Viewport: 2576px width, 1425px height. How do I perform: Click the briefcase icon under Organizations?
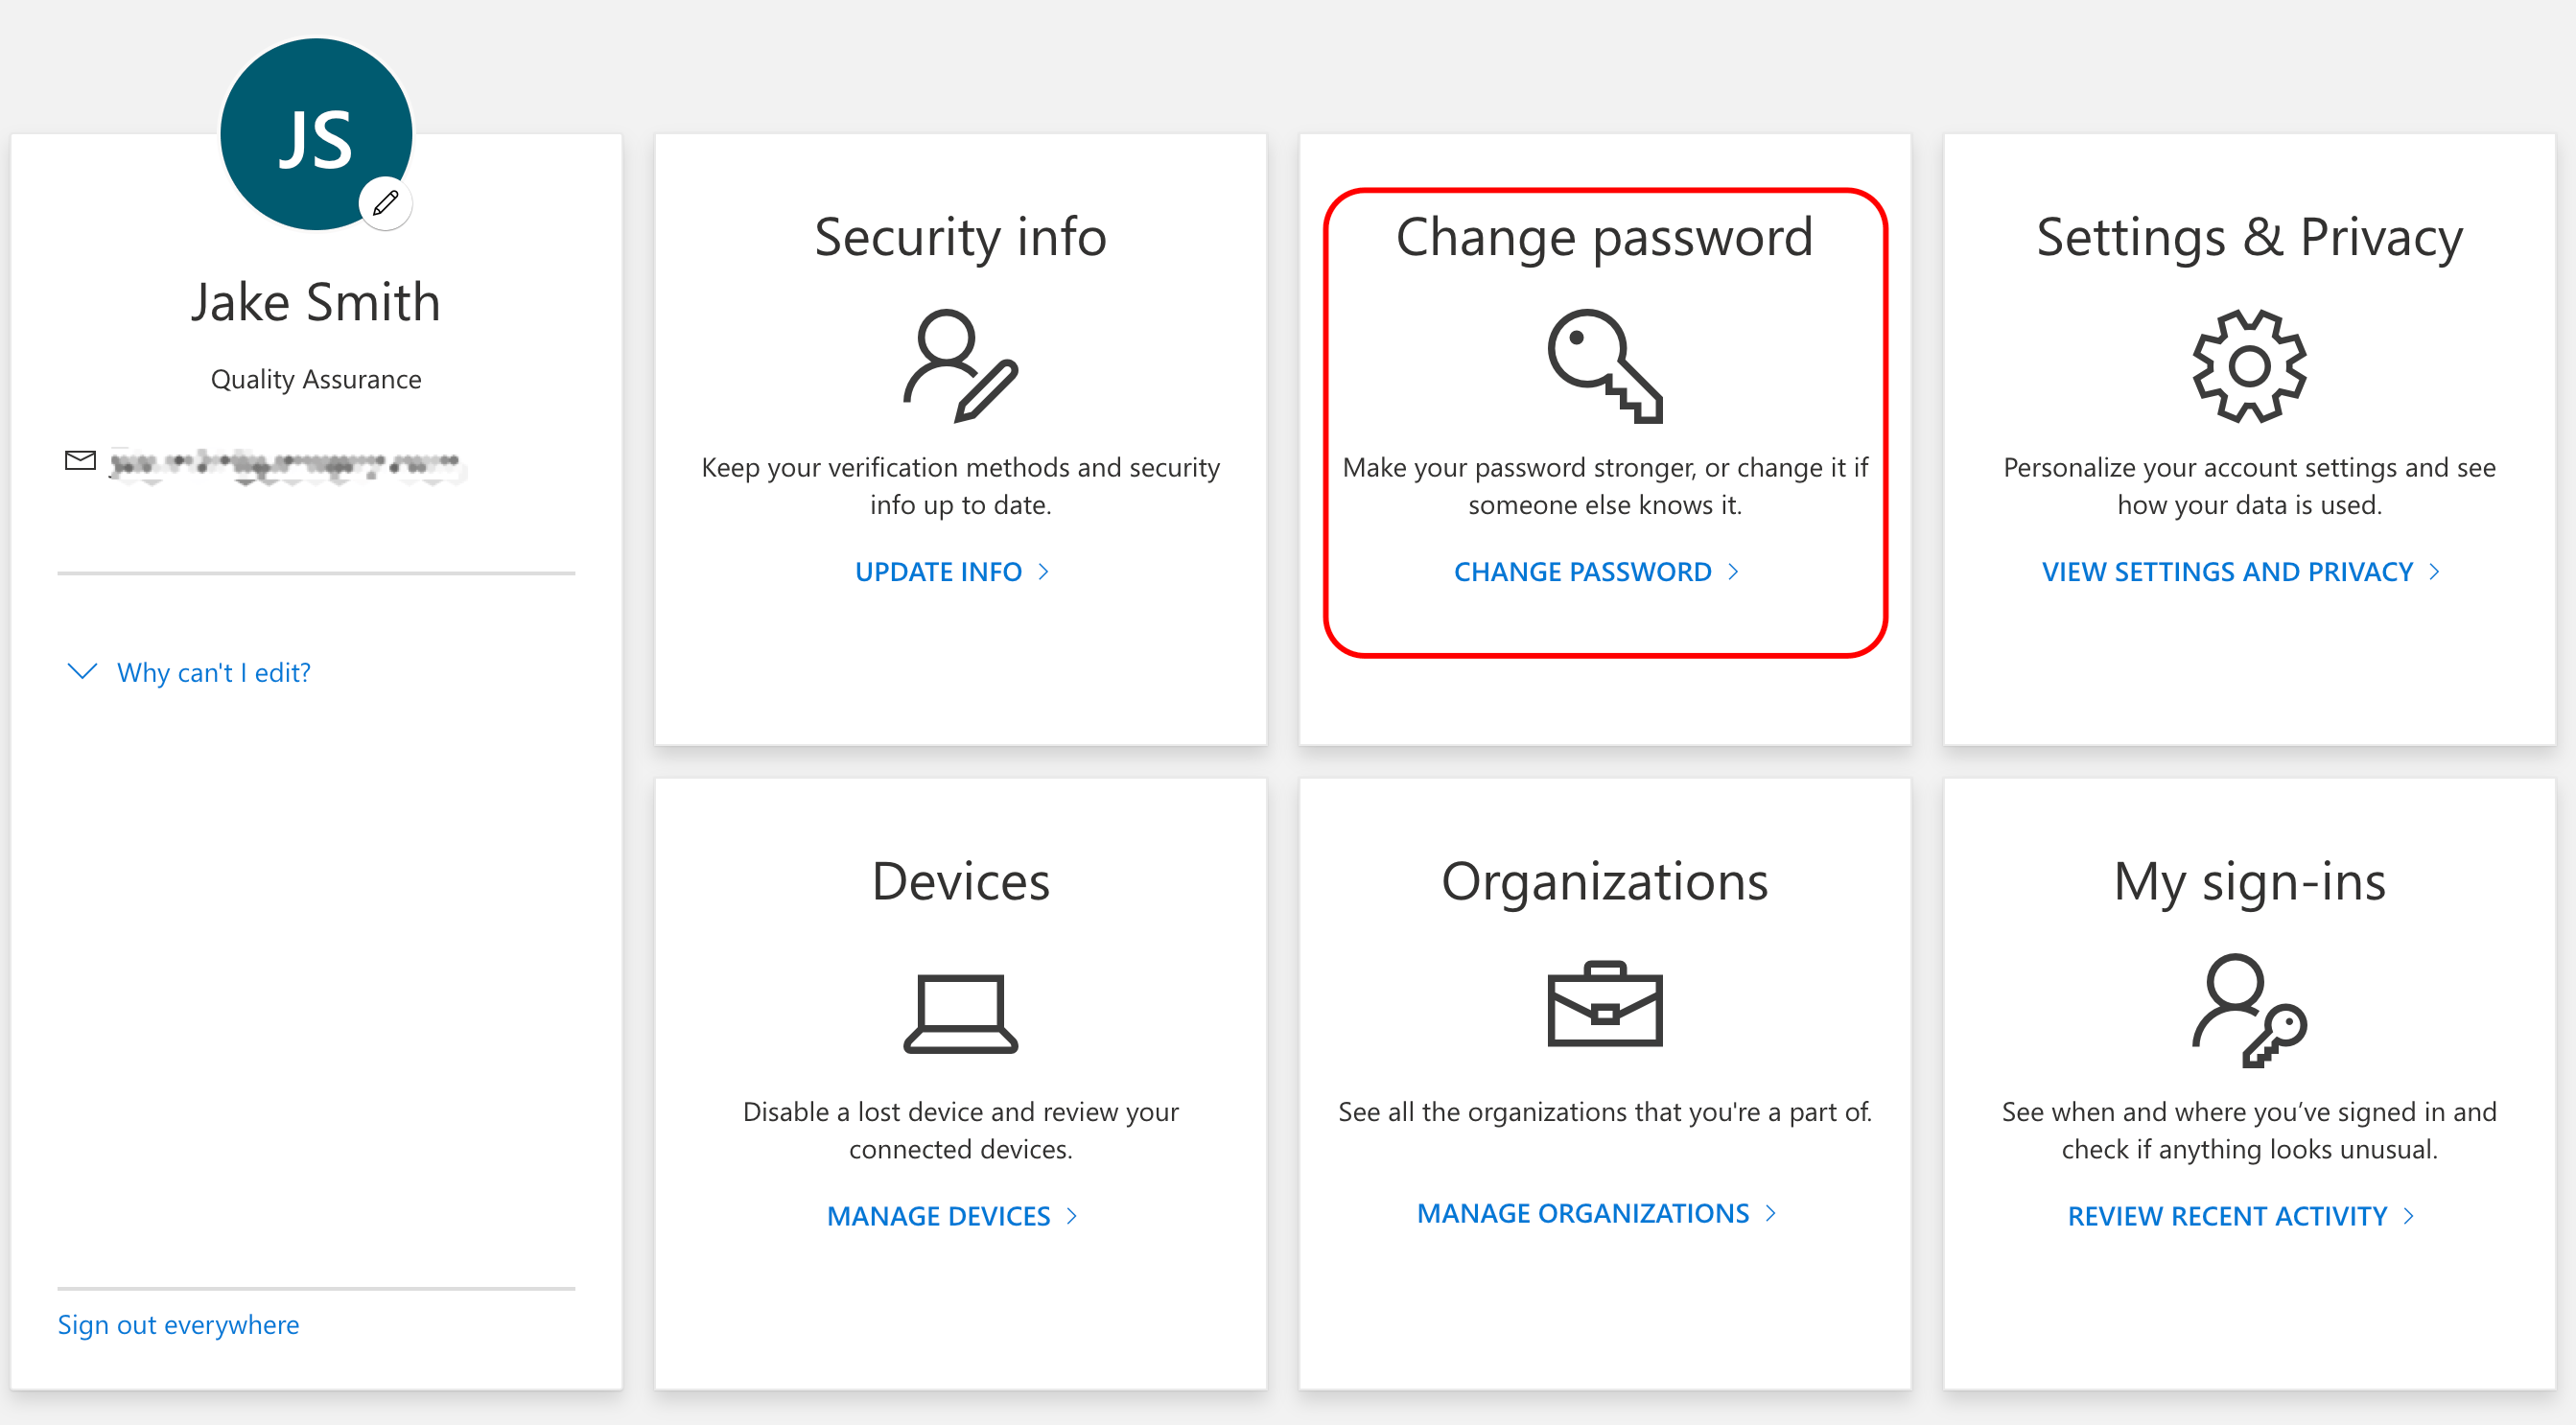pos(1604,1005)
